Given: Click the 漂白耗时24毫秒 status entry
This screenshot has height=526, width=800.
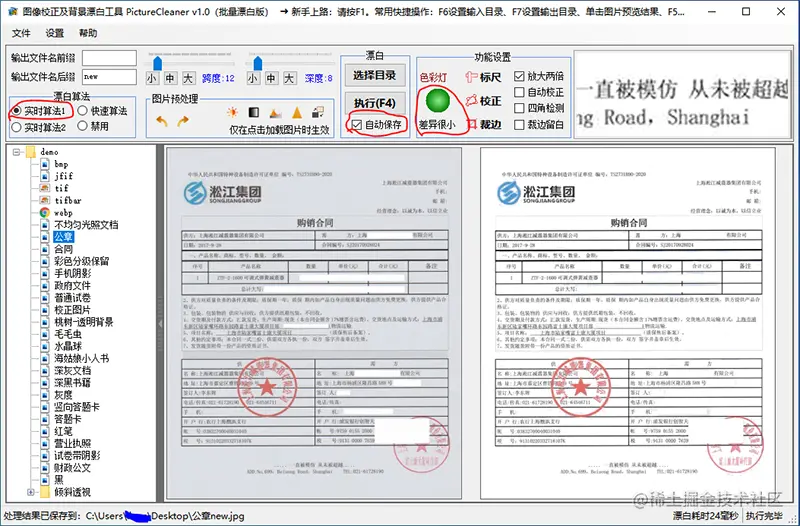Looking at the screenshot, I should 705,516.
